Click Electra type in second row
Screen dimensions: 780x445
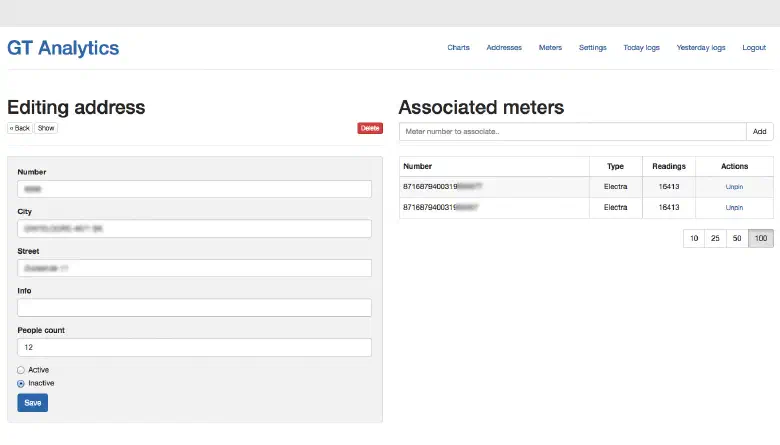616,208
